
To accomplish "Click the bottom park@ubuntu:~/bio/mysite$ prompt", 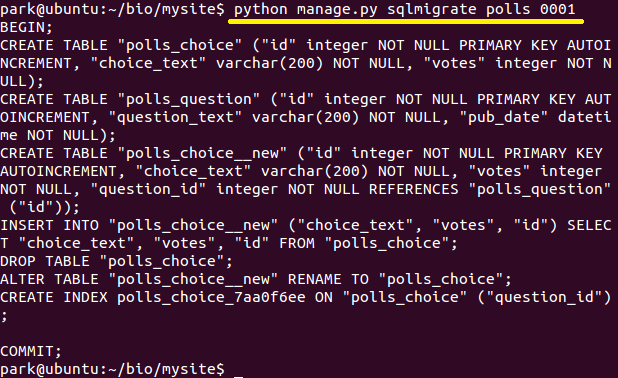I will pyautogui.click(x=112, y=370).
